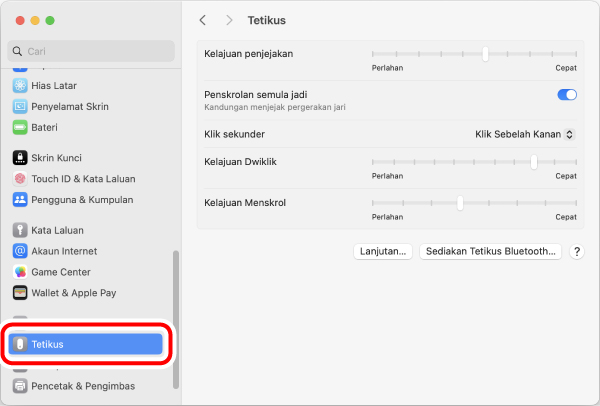Click the Cari search field

tap(90, 50)
